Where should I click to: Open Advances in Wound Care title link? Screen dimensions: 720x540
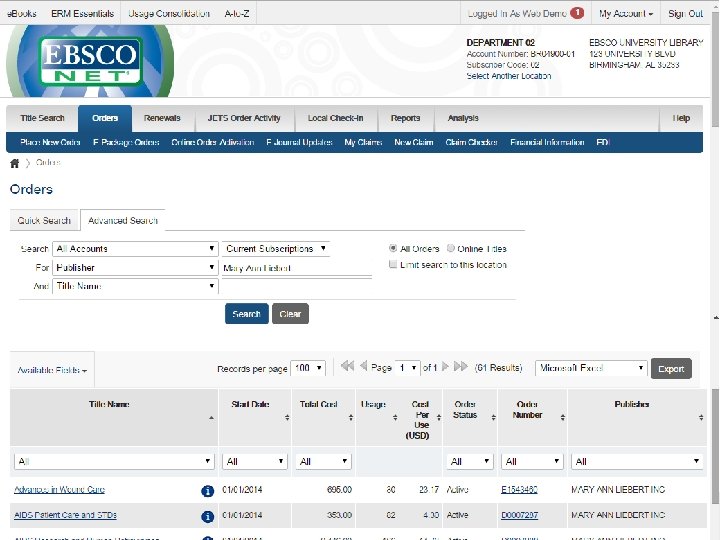(x=60, y=489)
